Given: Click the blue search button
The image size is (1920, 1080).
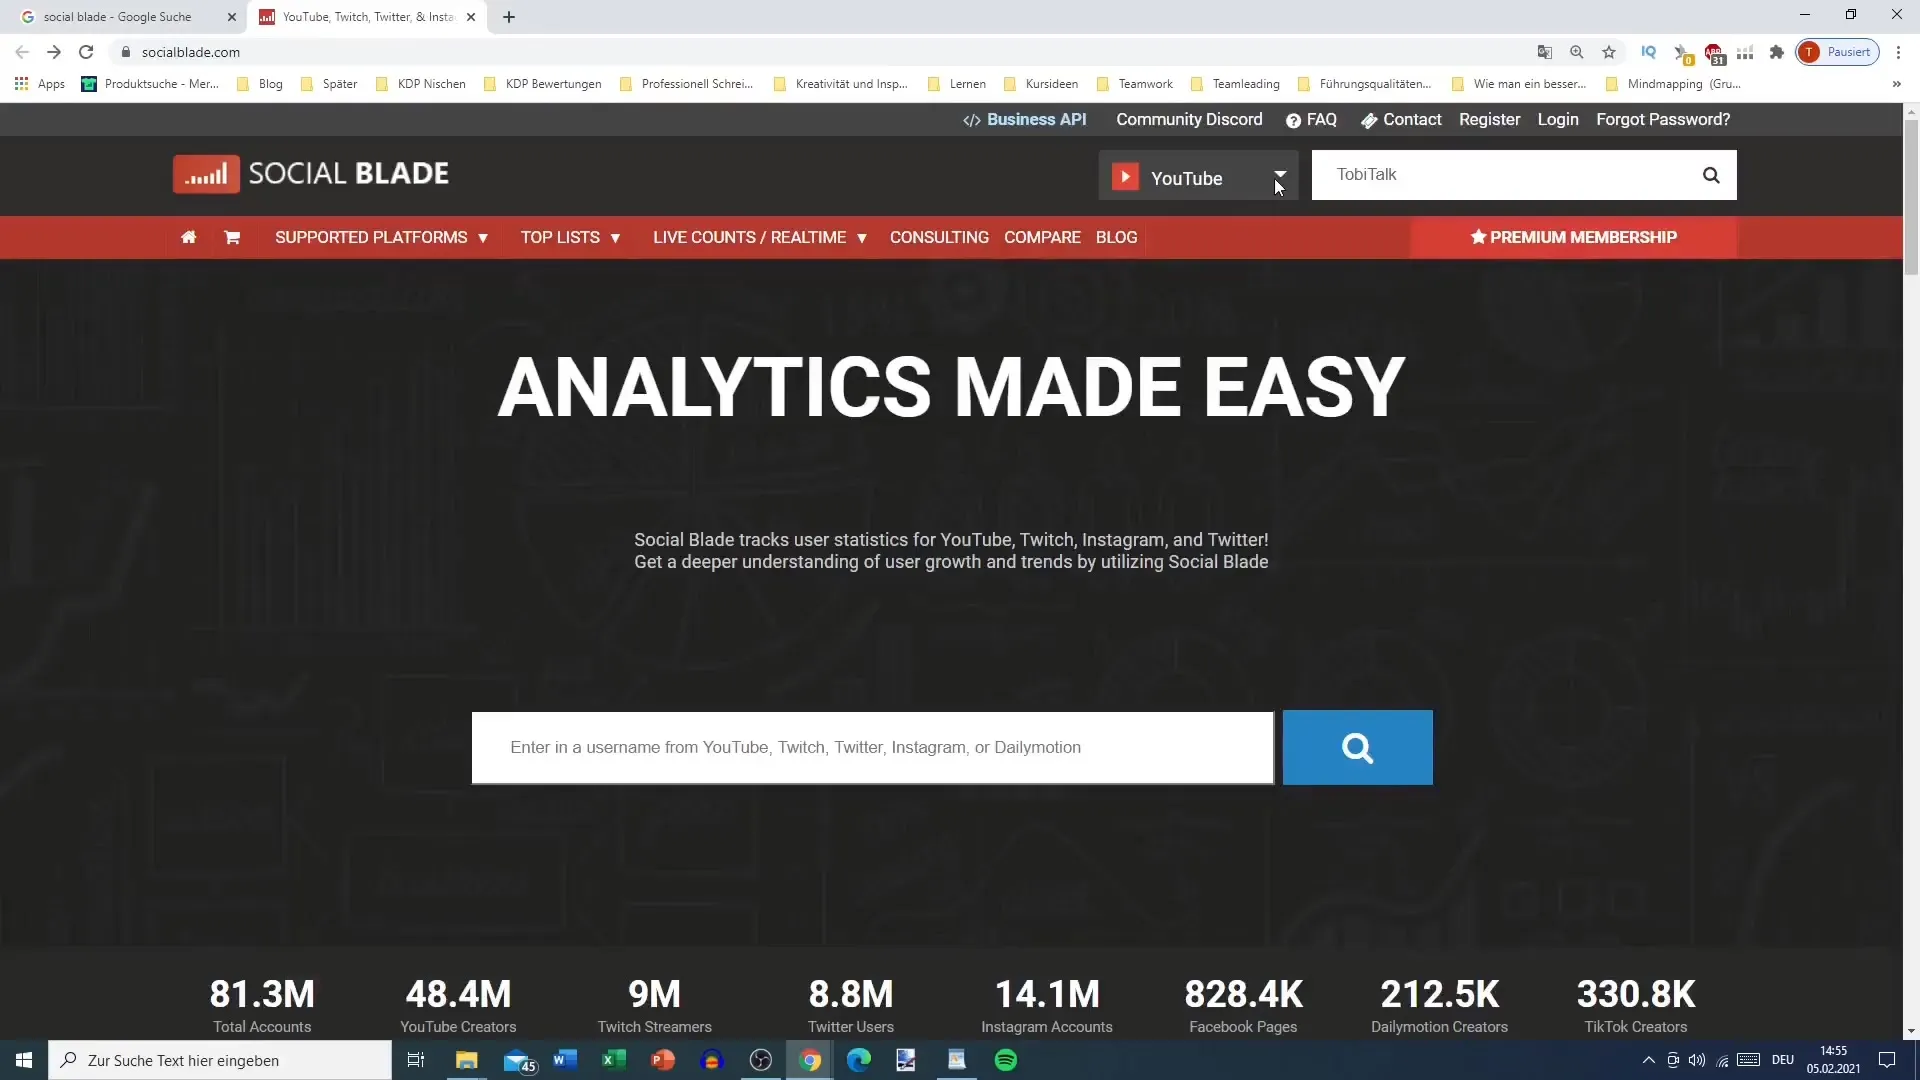Looking at the screenshot, I should click(x=1357, y=747).
